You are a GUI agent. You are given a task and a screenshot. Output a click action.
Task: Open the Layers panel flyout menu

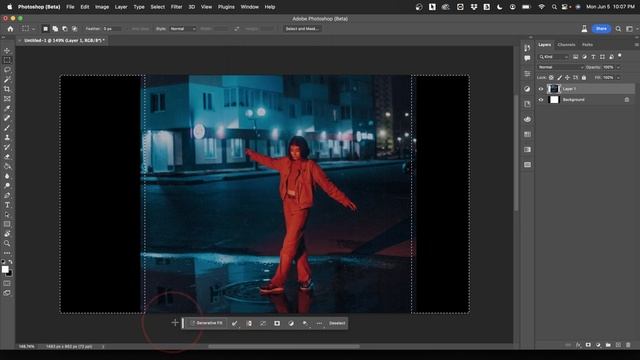click(x=636, y=44)
